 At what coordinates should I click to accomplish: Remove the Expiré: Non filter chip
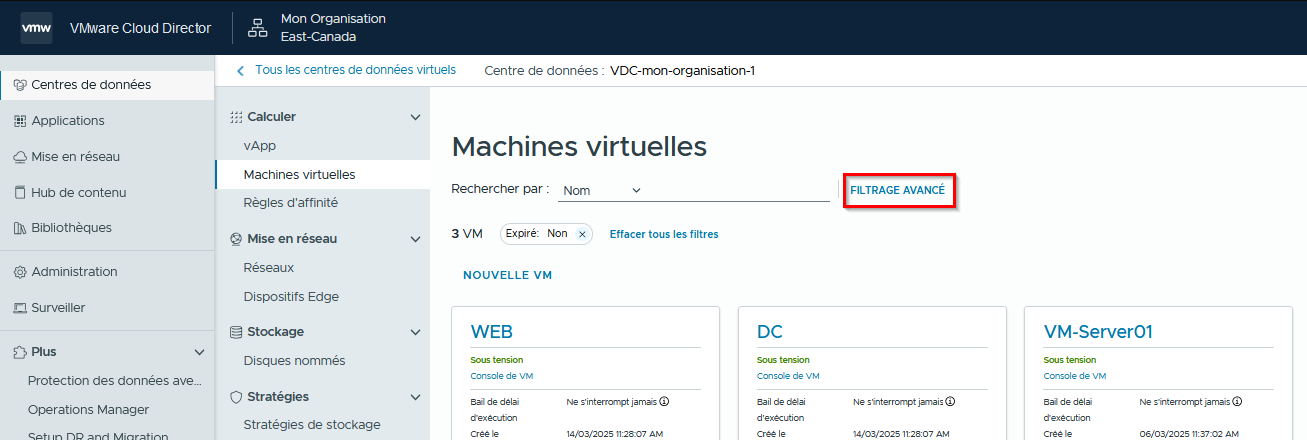tap(582, 234)
